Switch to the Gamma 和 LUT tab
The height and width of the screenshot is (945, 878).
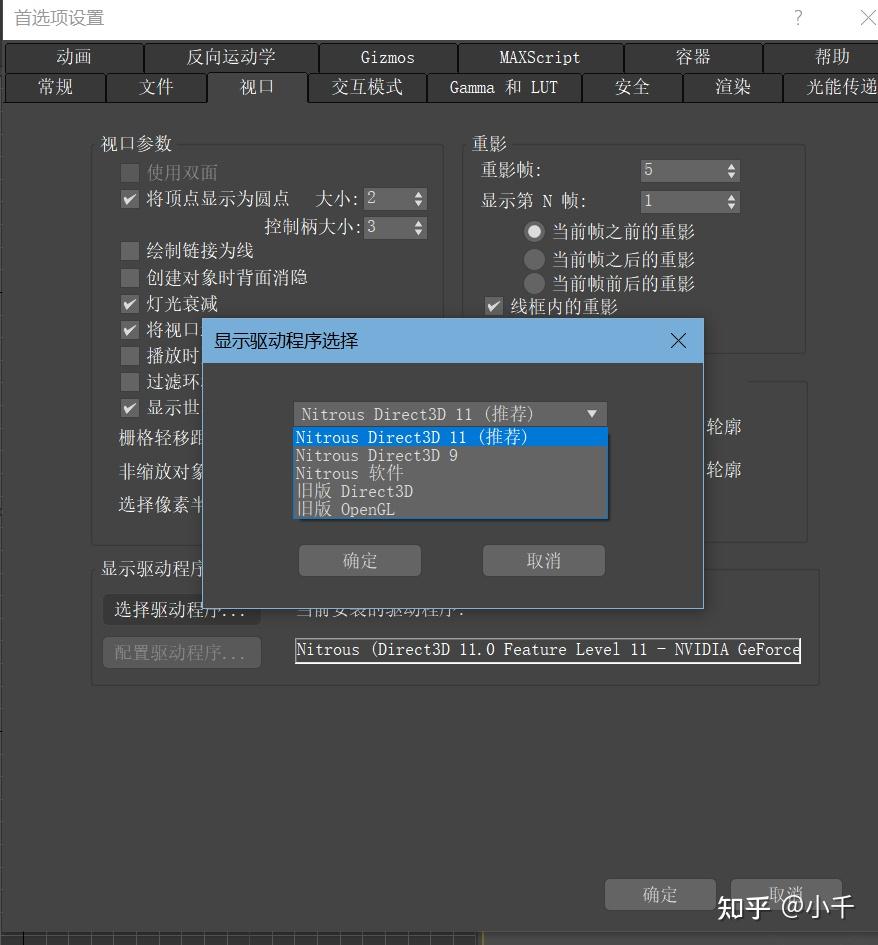tap(504, 88)
